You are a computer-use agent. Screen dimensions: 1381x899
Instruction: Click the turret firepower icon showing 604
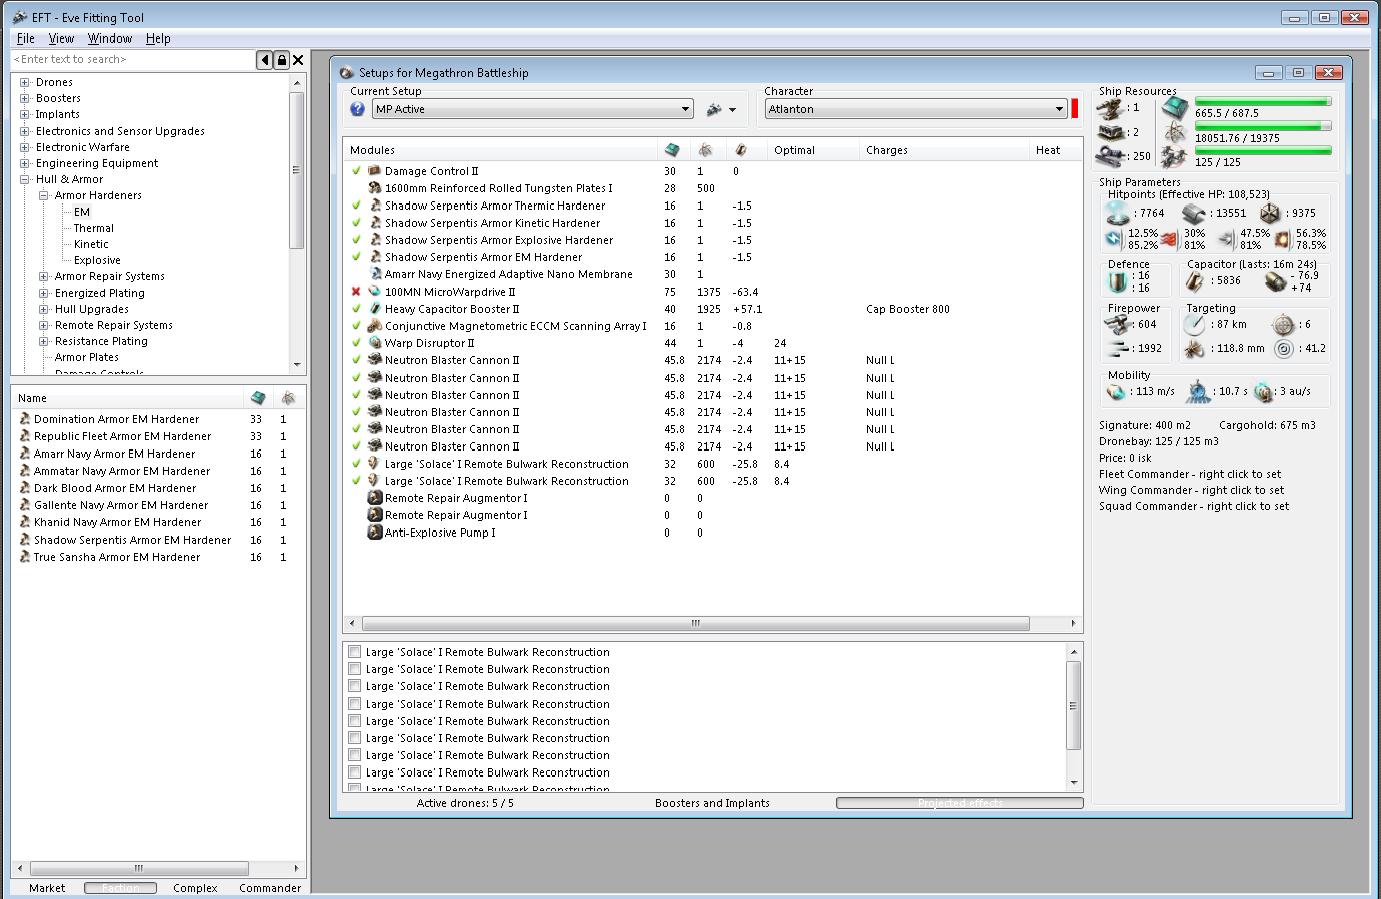click(x=1118, y=324)
